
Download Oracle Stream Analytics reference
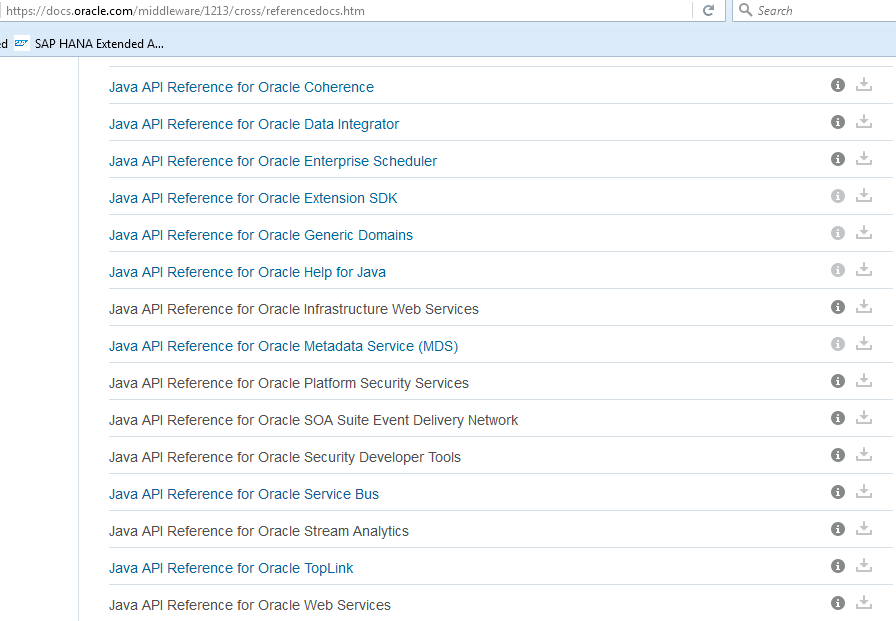pos(864,528)
